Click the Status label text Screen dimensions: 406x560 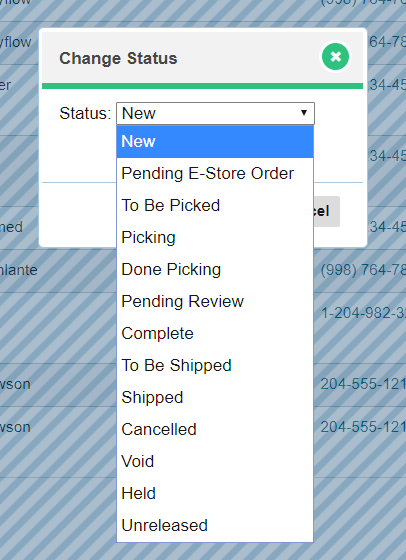(x=85, y=114)
